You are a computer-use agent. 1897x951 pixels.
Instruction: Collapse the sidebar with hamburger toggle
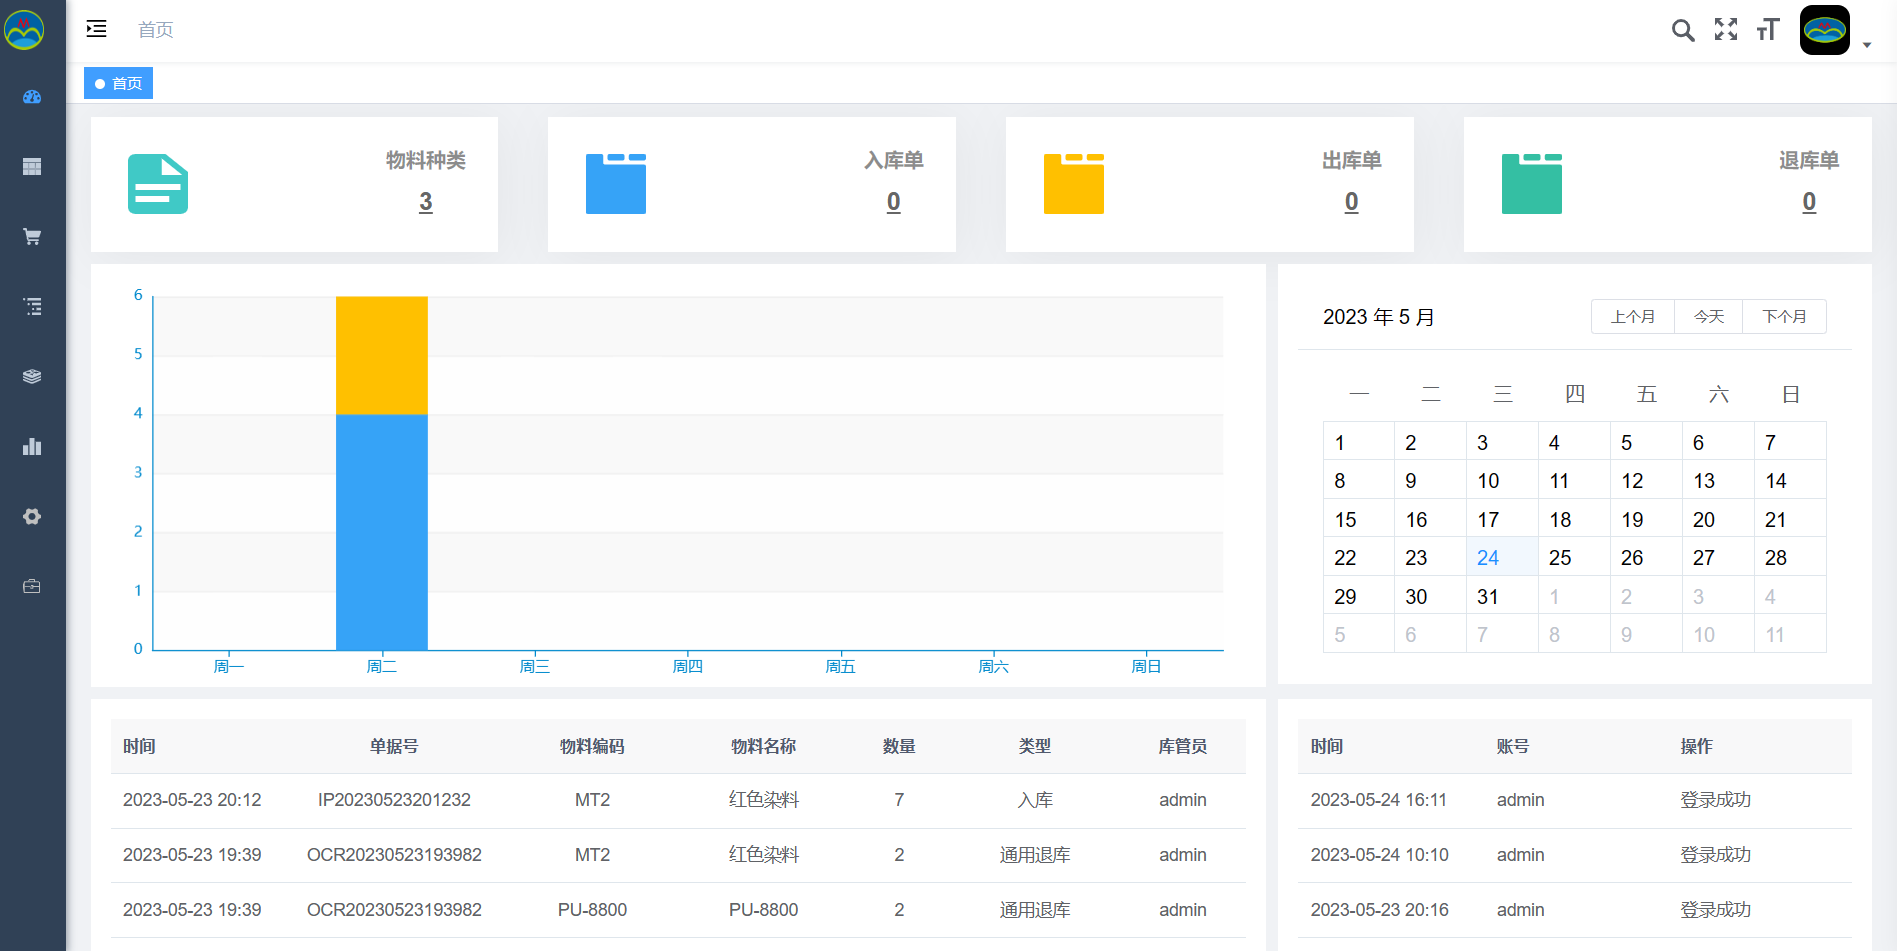pos(96,29)
